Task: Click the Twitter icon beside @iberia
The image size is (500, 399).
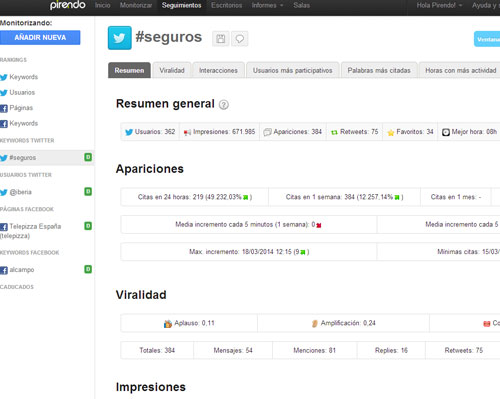Action: coord(4,192)
